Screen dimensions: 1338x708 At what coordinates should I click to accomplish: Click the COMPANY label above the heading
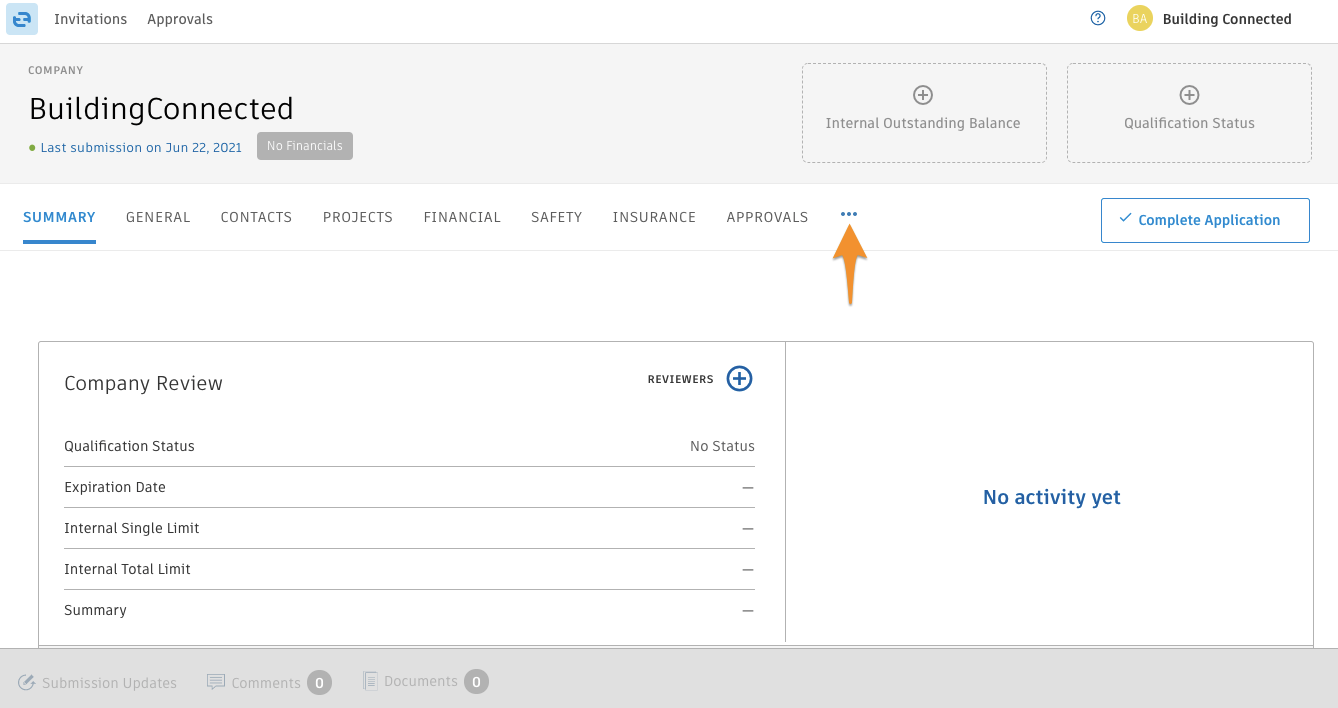click(56, 71)
